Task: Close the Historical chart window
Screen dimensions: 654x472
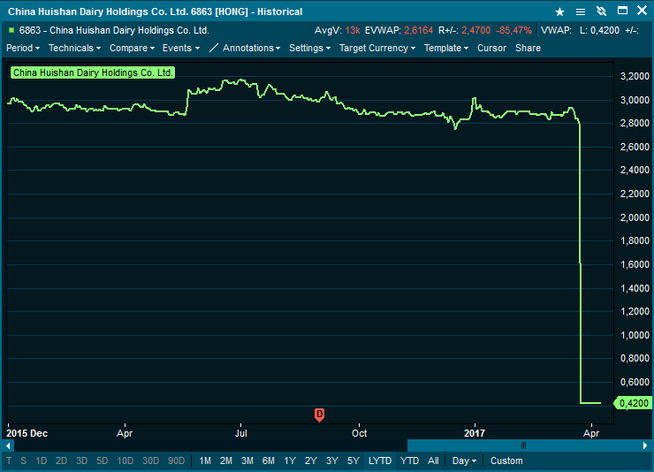Action: (642, 10)
